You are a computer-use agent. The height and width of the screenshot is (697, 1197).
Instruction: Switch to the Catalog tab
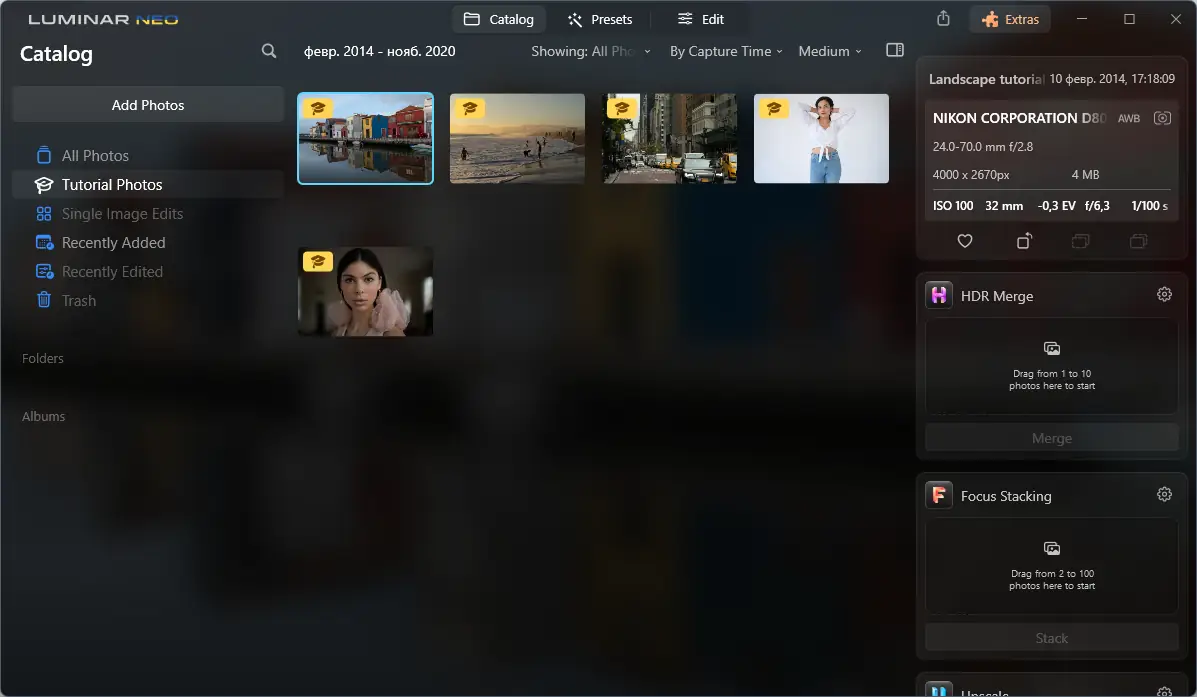pos(499,19)
